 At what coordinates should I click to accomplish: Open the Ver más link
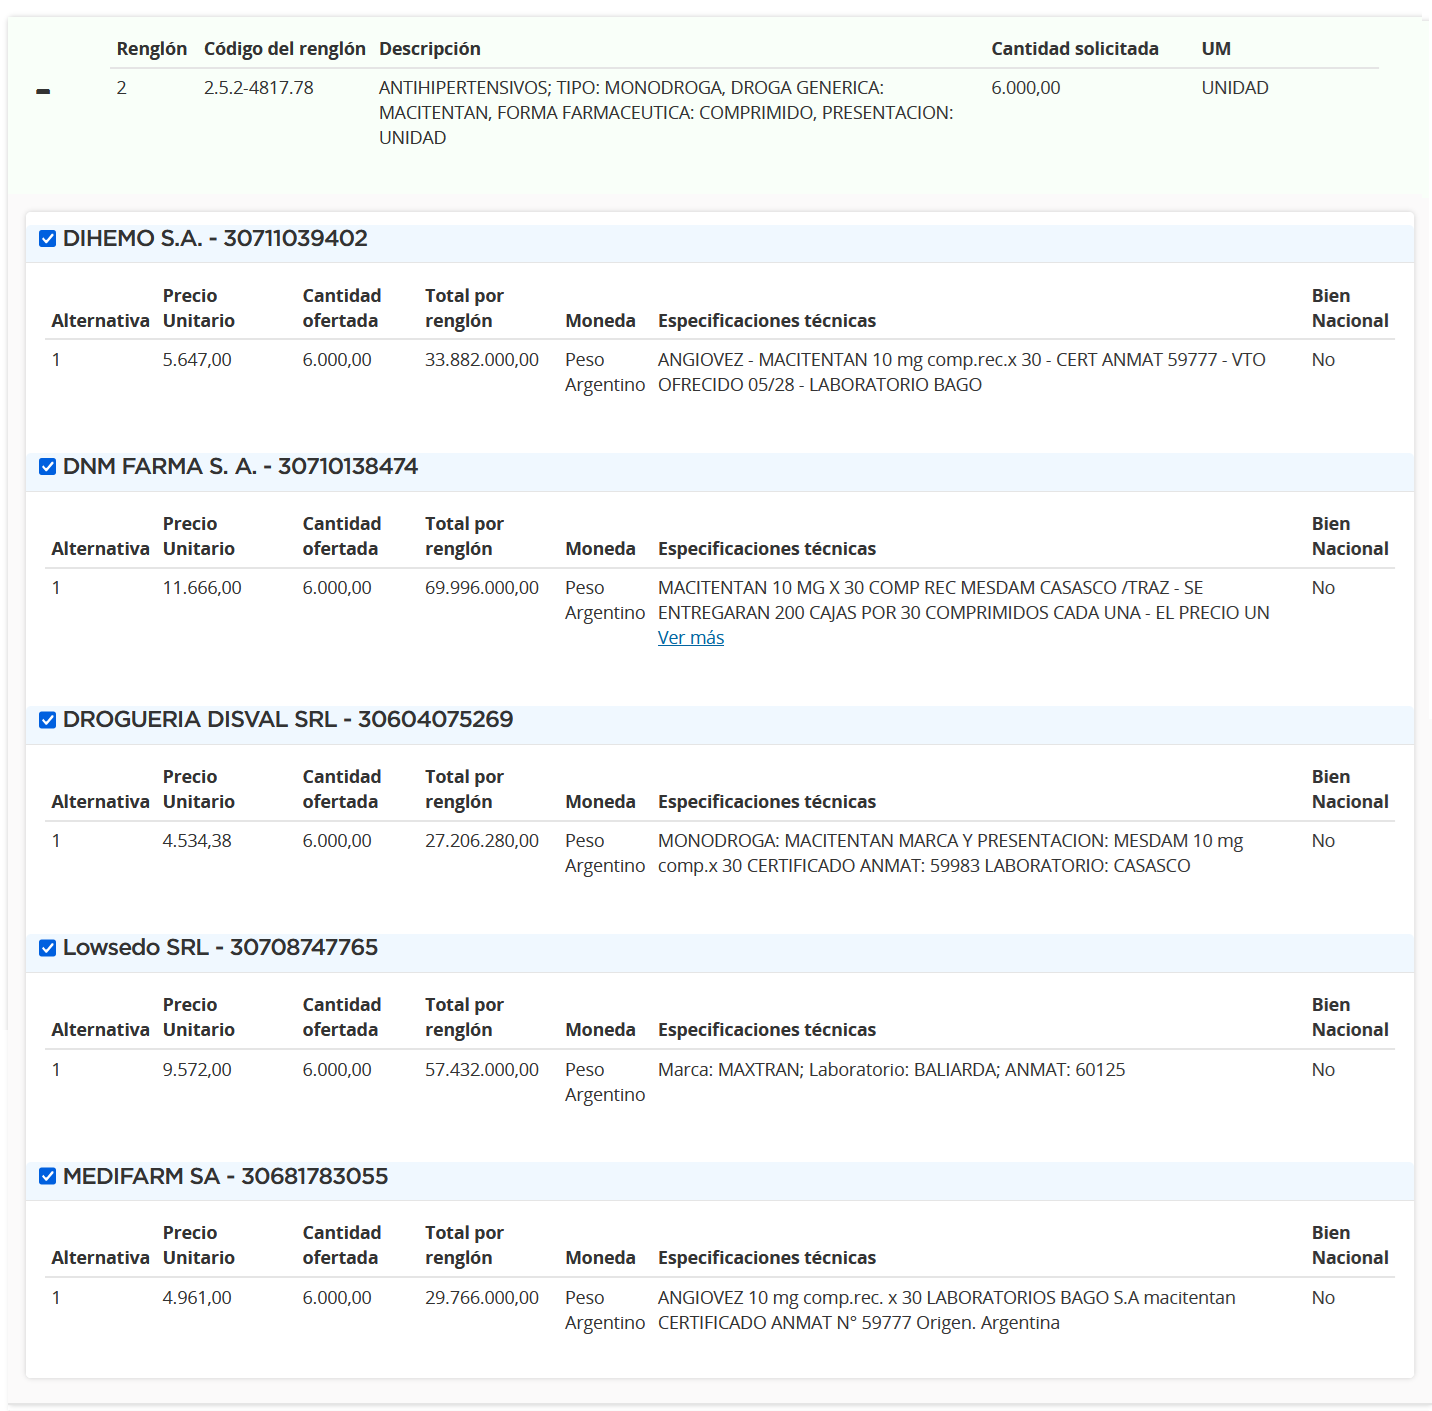(691, 638)
